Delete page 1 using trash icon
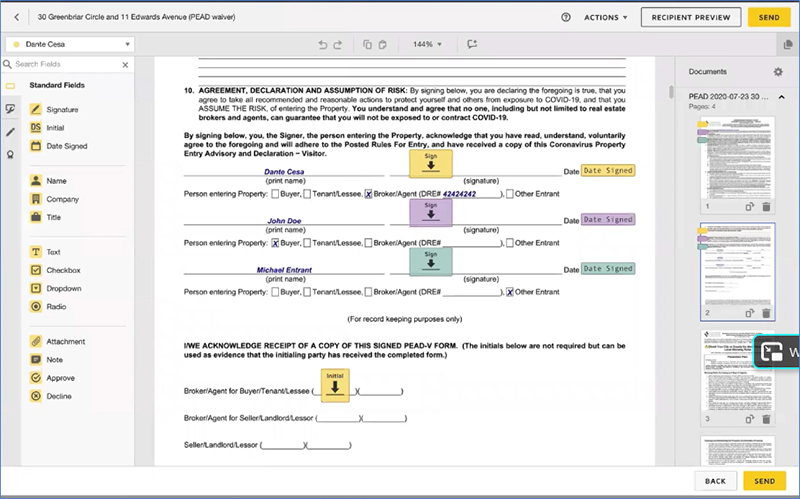Image resolution: width=800 pixels, height=499 pixels. pos(766,207)
